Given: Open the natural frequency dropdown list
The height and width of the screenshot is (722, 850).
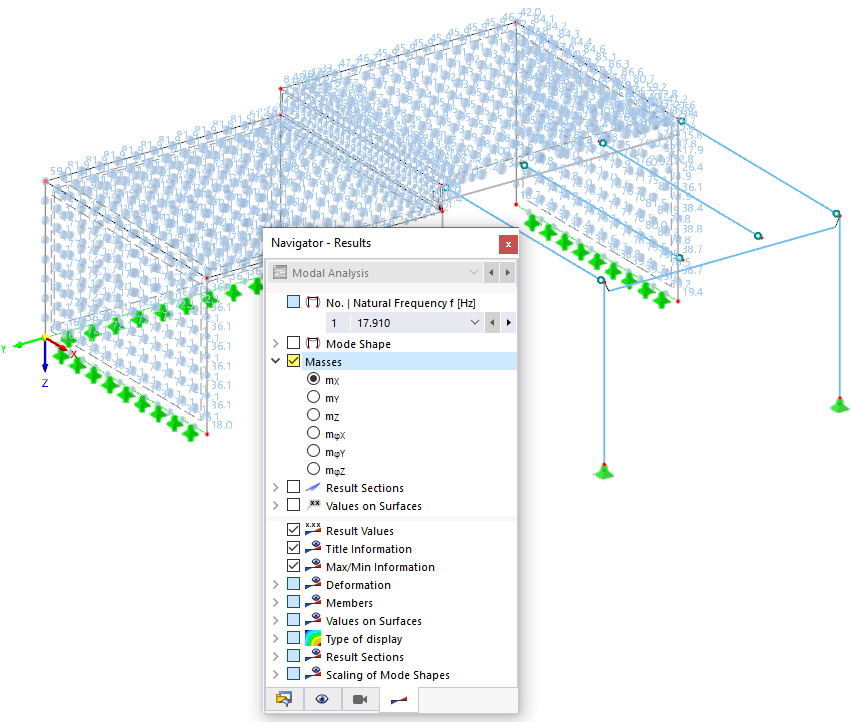Looking at the screenshot, I should 473,322.
